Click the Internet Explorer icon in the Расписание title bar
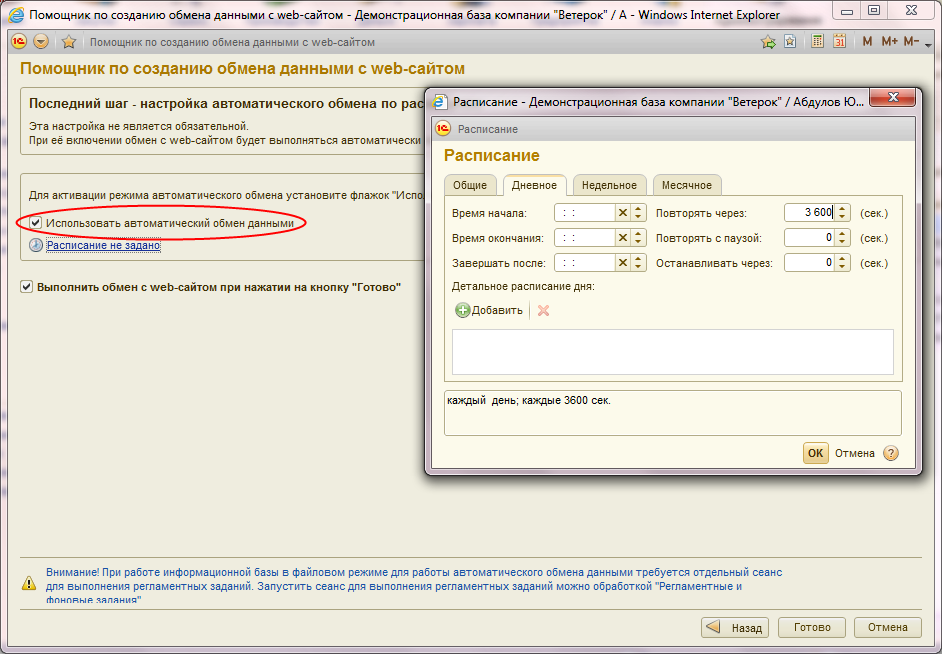Viewport: 942px width, 654px height. [440, 101]
